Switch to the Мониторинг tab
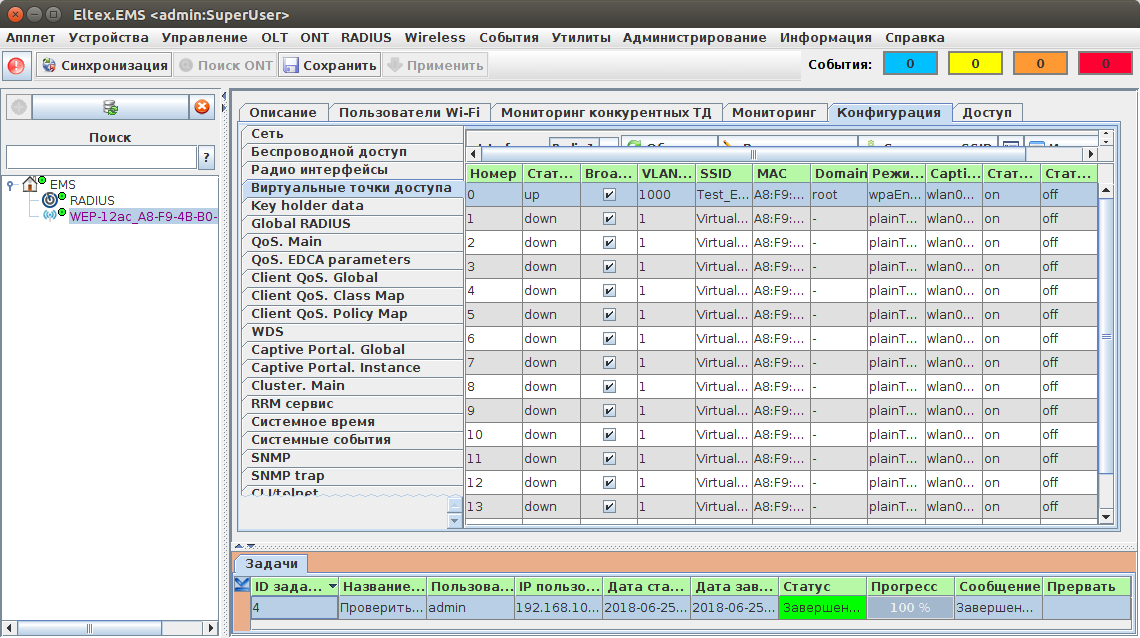Screen dimensions: 1140x638 click(773, 113)
